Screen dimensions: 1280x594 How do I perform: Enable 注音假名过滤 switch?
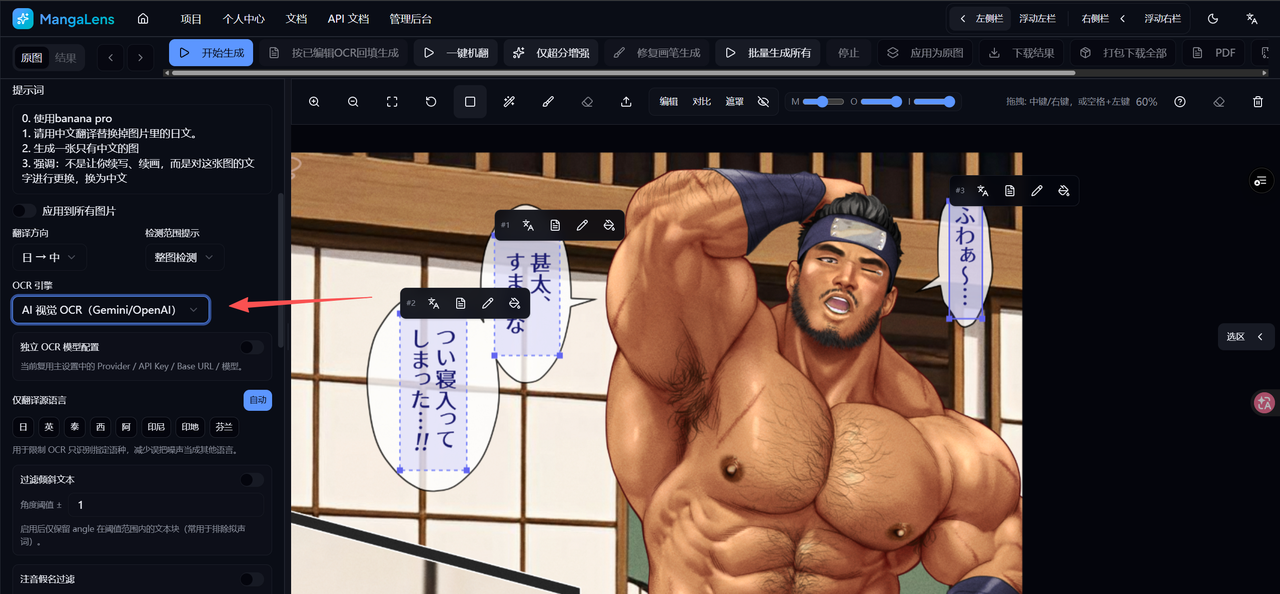(252, 579)
